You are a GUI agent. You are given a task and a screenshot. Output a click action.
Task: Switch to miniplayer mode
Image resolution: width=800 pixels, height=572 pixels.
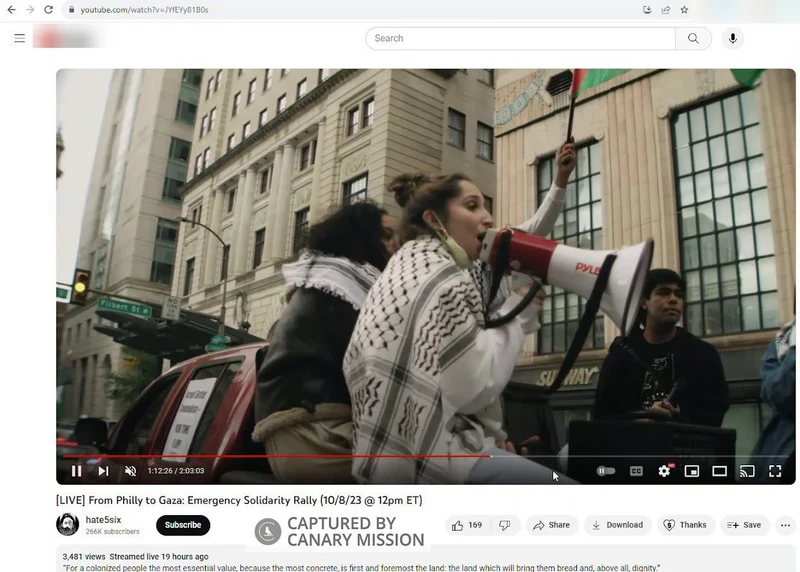click(x=691, y=471)
